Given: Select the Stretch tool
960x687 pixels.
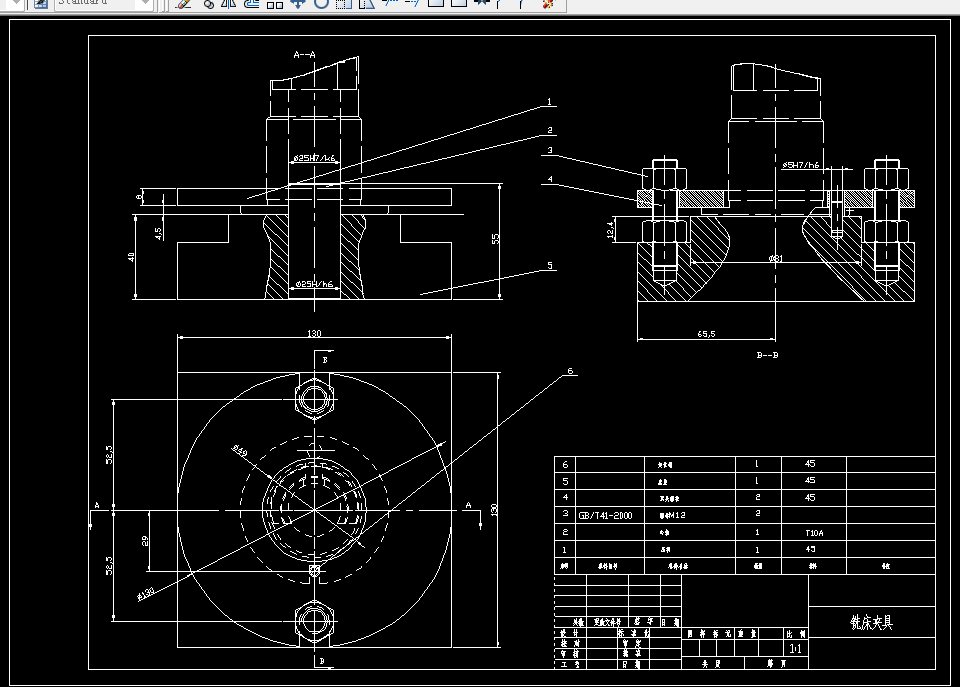Looking at the screenshot, I should [x=367, y=4].
